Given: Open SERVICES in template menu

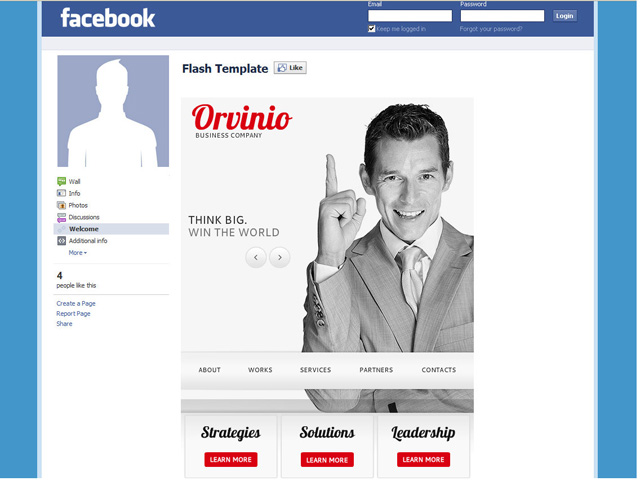Looking at the screenshot, I should (x=316, y=370).
